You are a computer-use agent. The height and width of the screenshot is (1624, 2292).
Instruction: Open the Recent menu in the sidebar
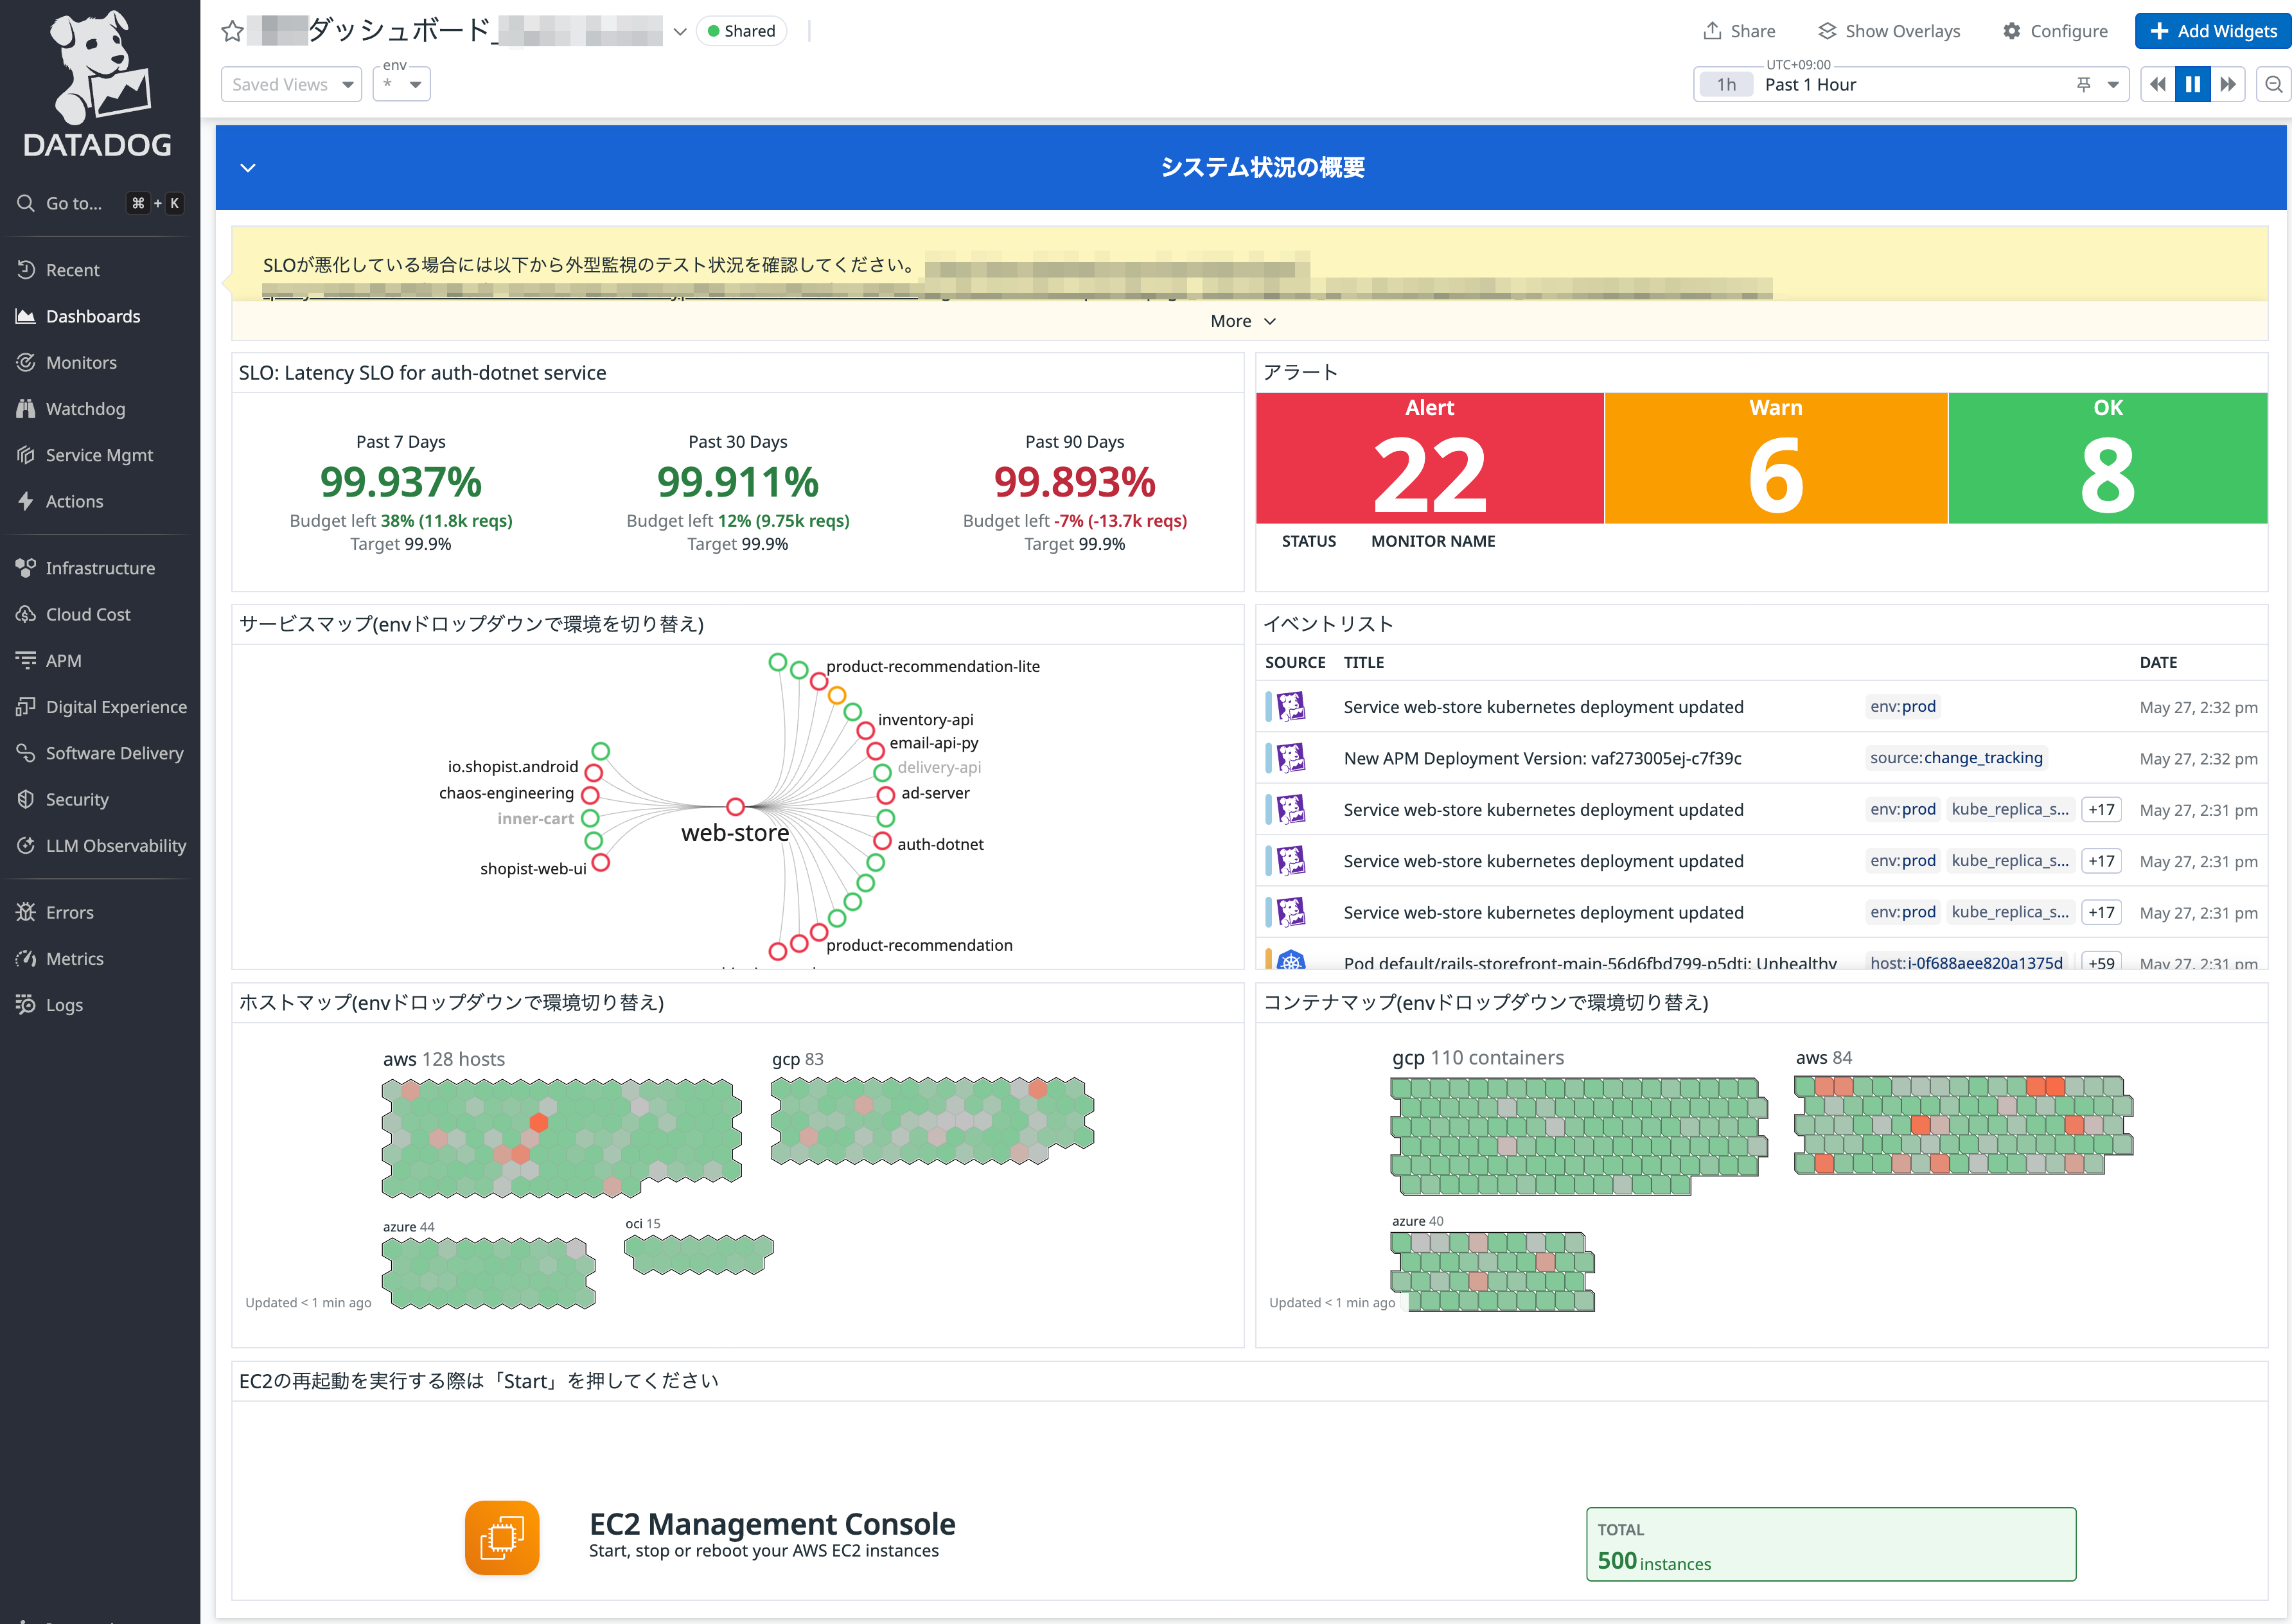click(72, 270)
